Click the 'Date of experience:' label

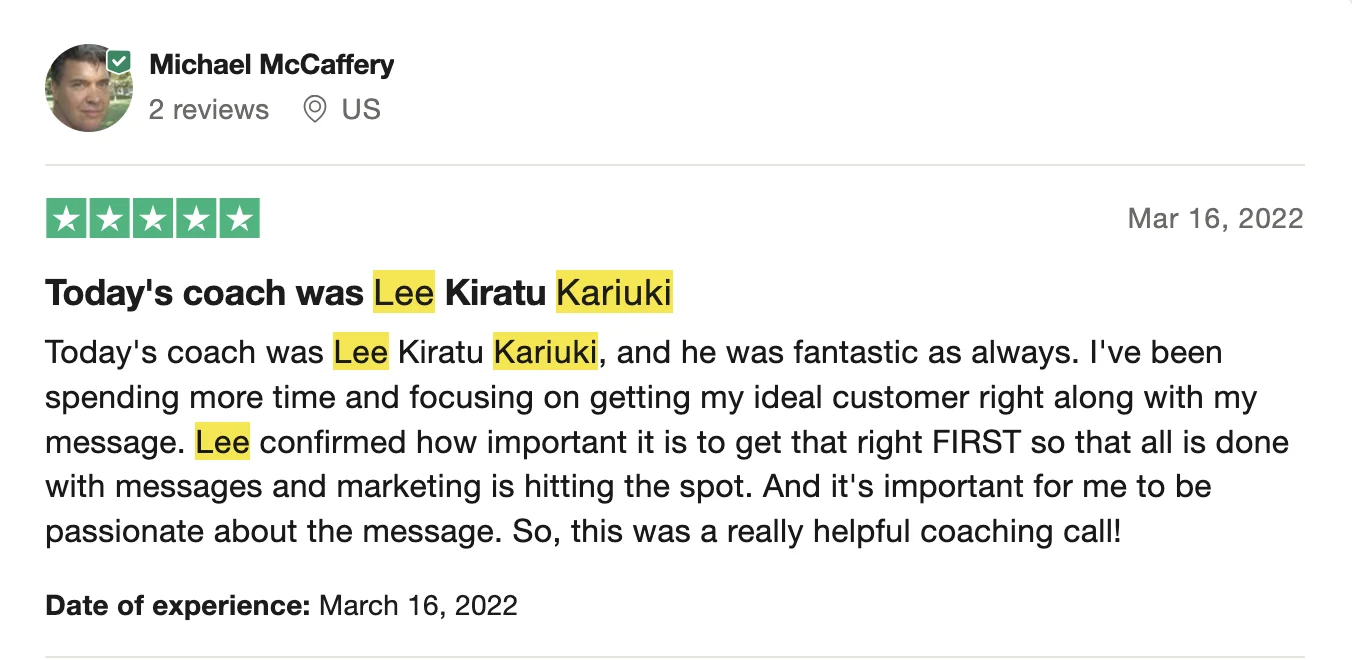[178, 605]
